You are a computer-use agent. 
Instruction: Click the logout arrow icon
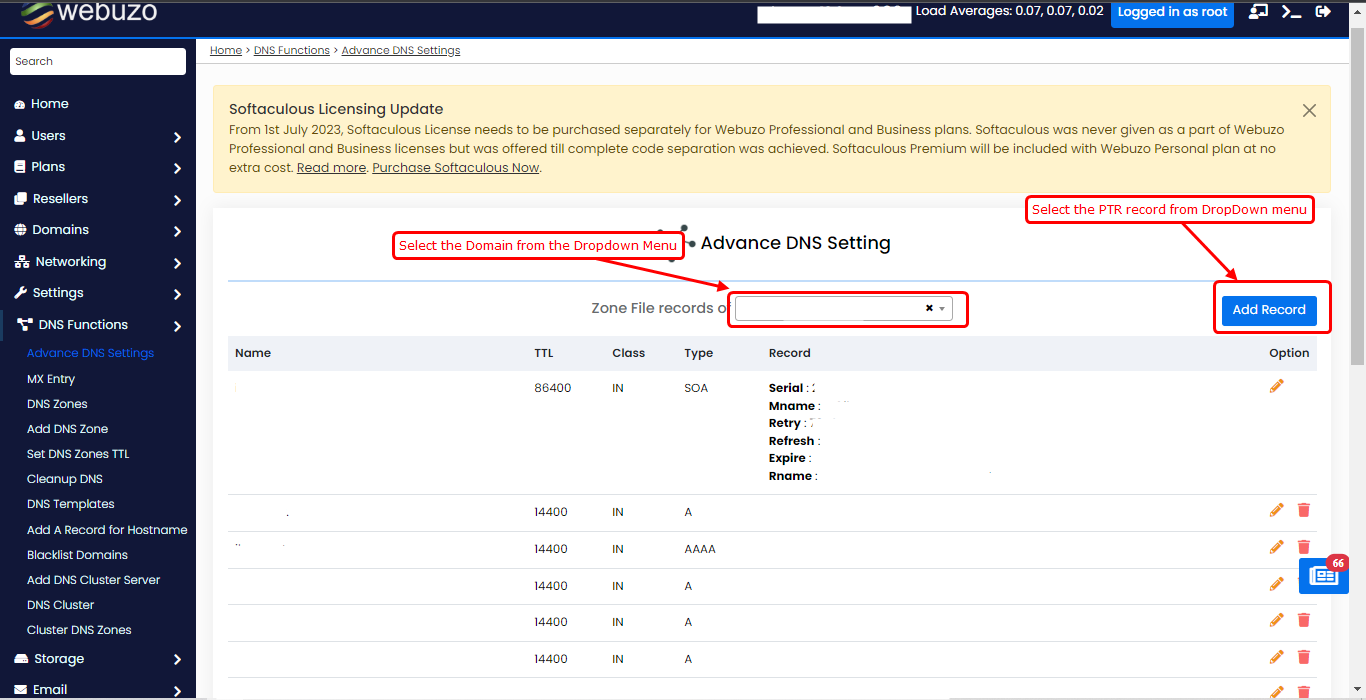(x=1323, y=12)
